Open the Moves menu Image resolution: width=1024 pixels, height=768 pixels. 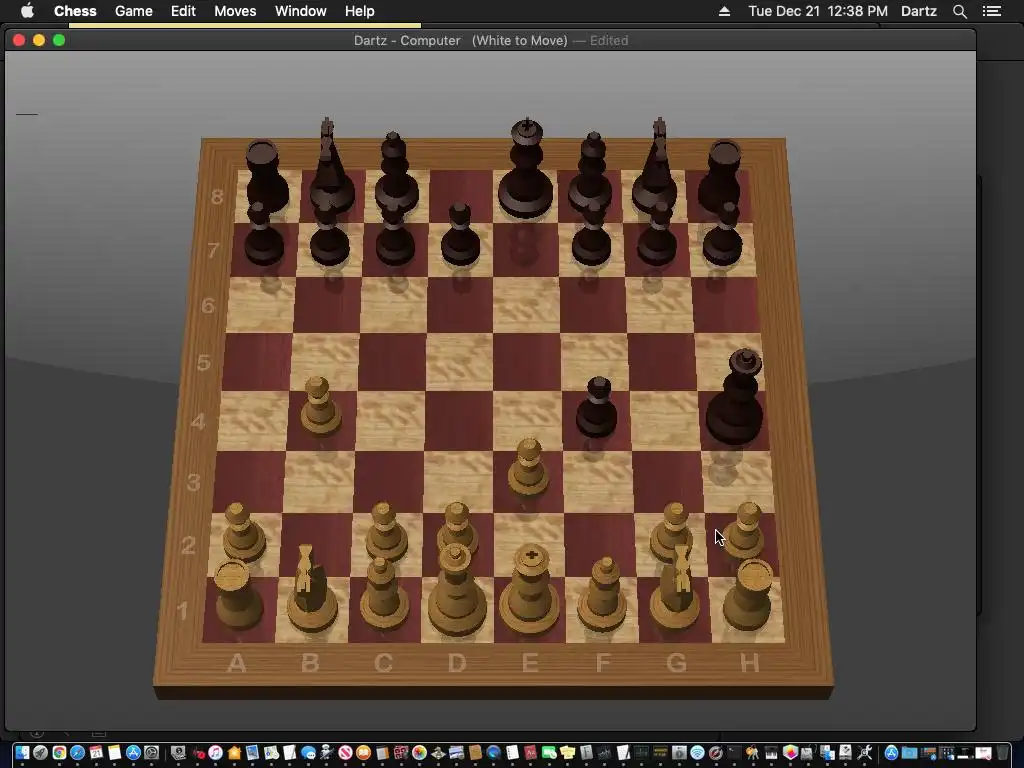point(235,11)
